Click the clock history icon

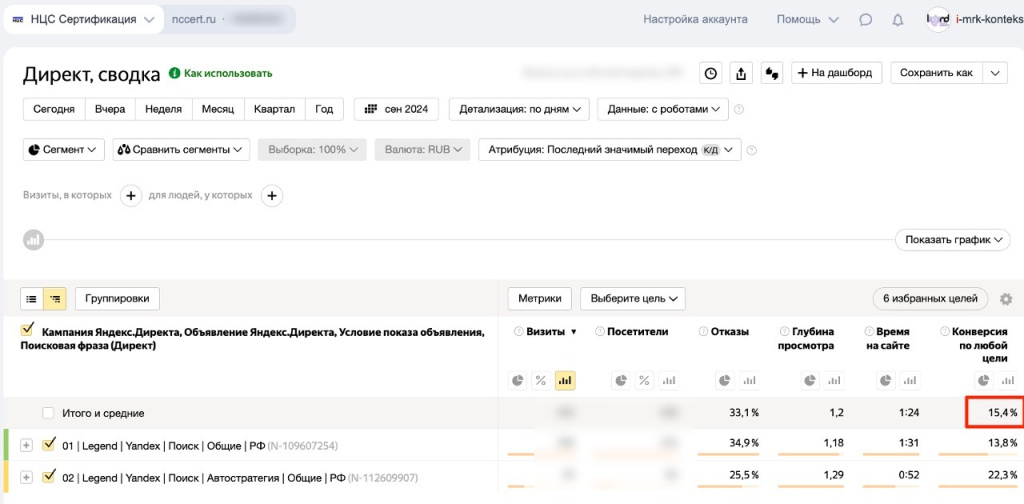click(710, 73)
